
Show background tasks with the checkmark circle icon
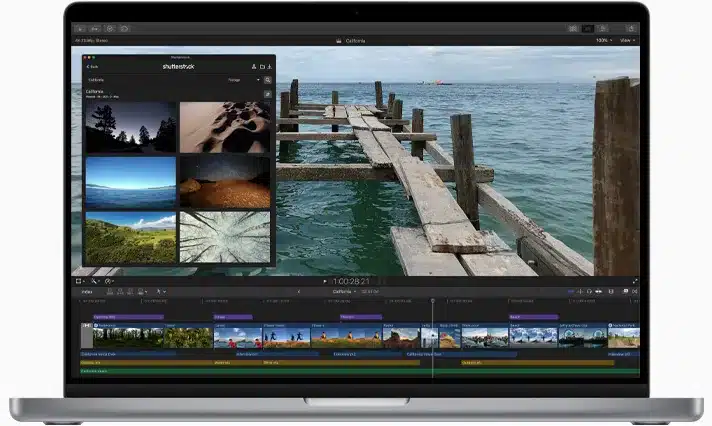(110, 29)
